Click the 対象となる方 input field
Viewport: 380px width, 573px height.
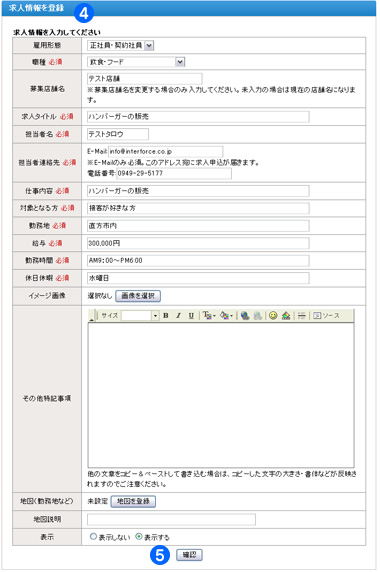click(x=198, y=208)
